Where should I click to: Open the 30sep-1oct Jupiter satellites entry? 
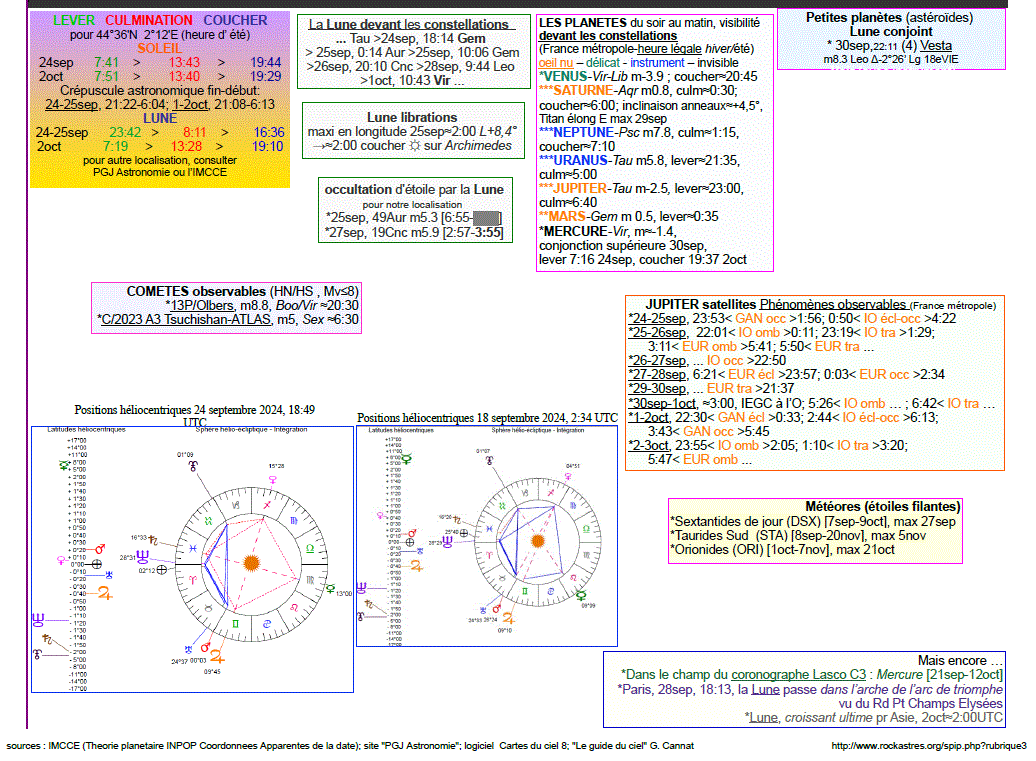[x=662, y=403]
